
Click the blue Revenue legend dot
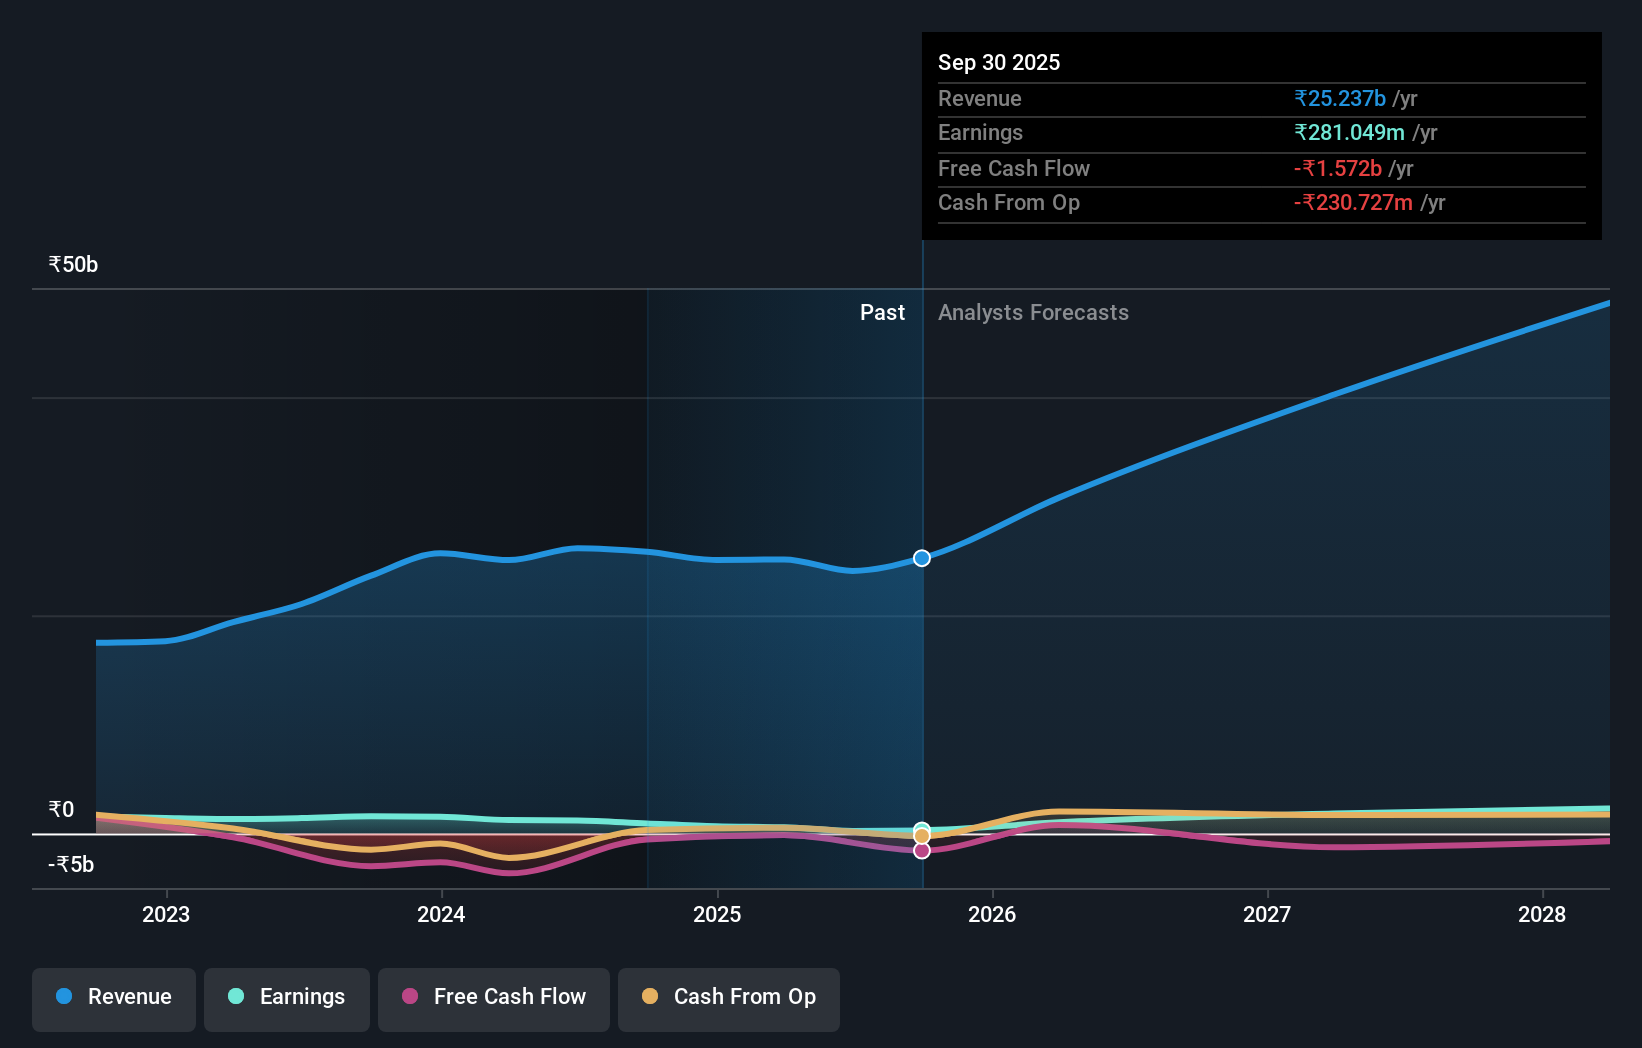click(x=66, y=996)
